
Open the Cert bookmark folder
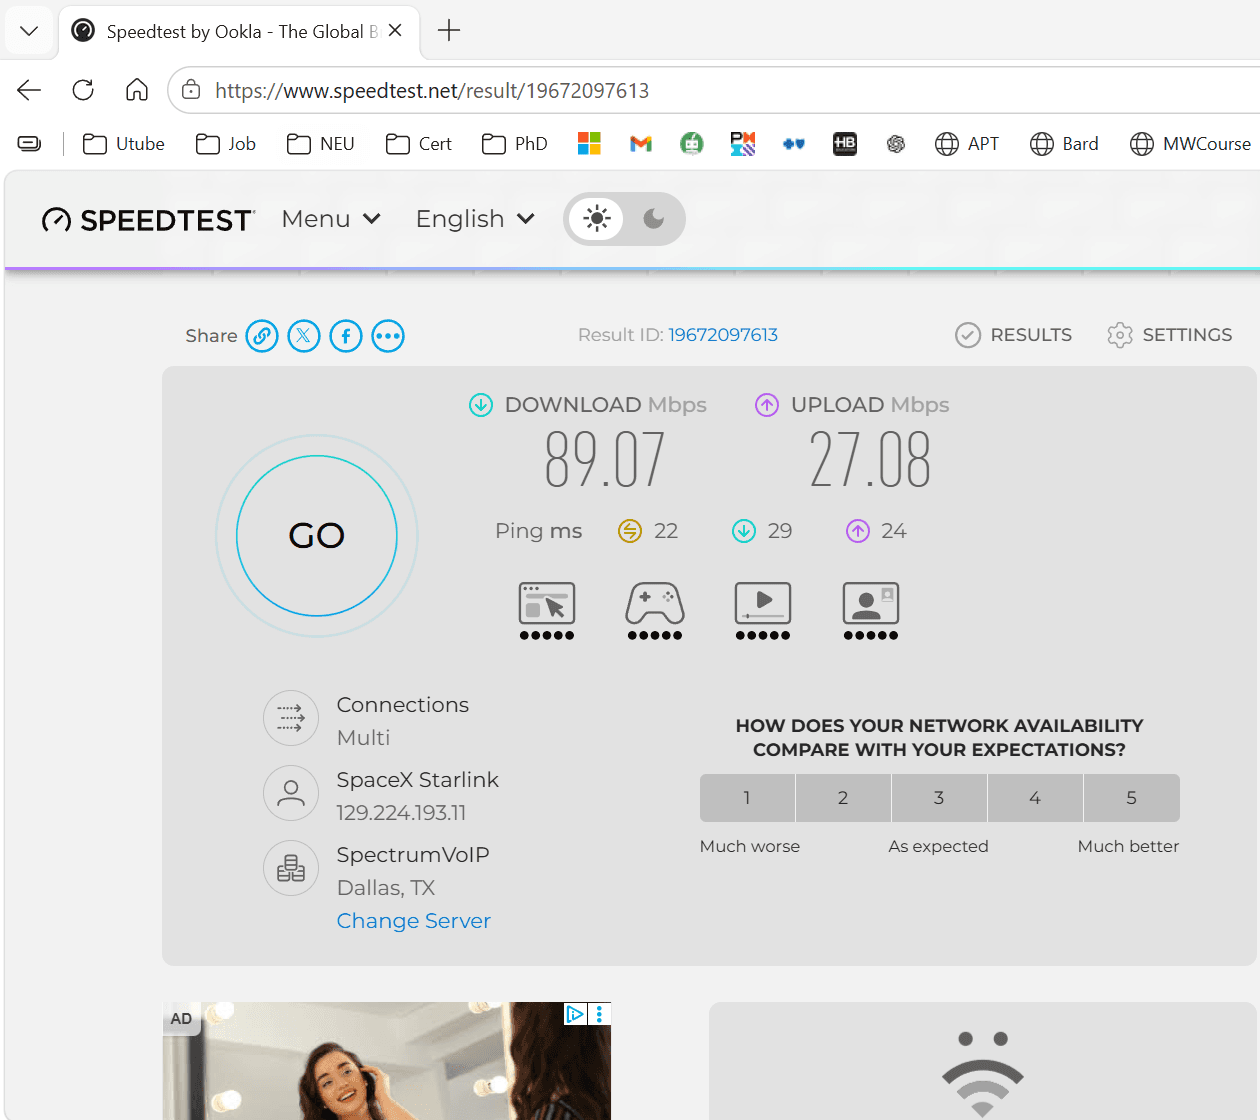[419, 144]
